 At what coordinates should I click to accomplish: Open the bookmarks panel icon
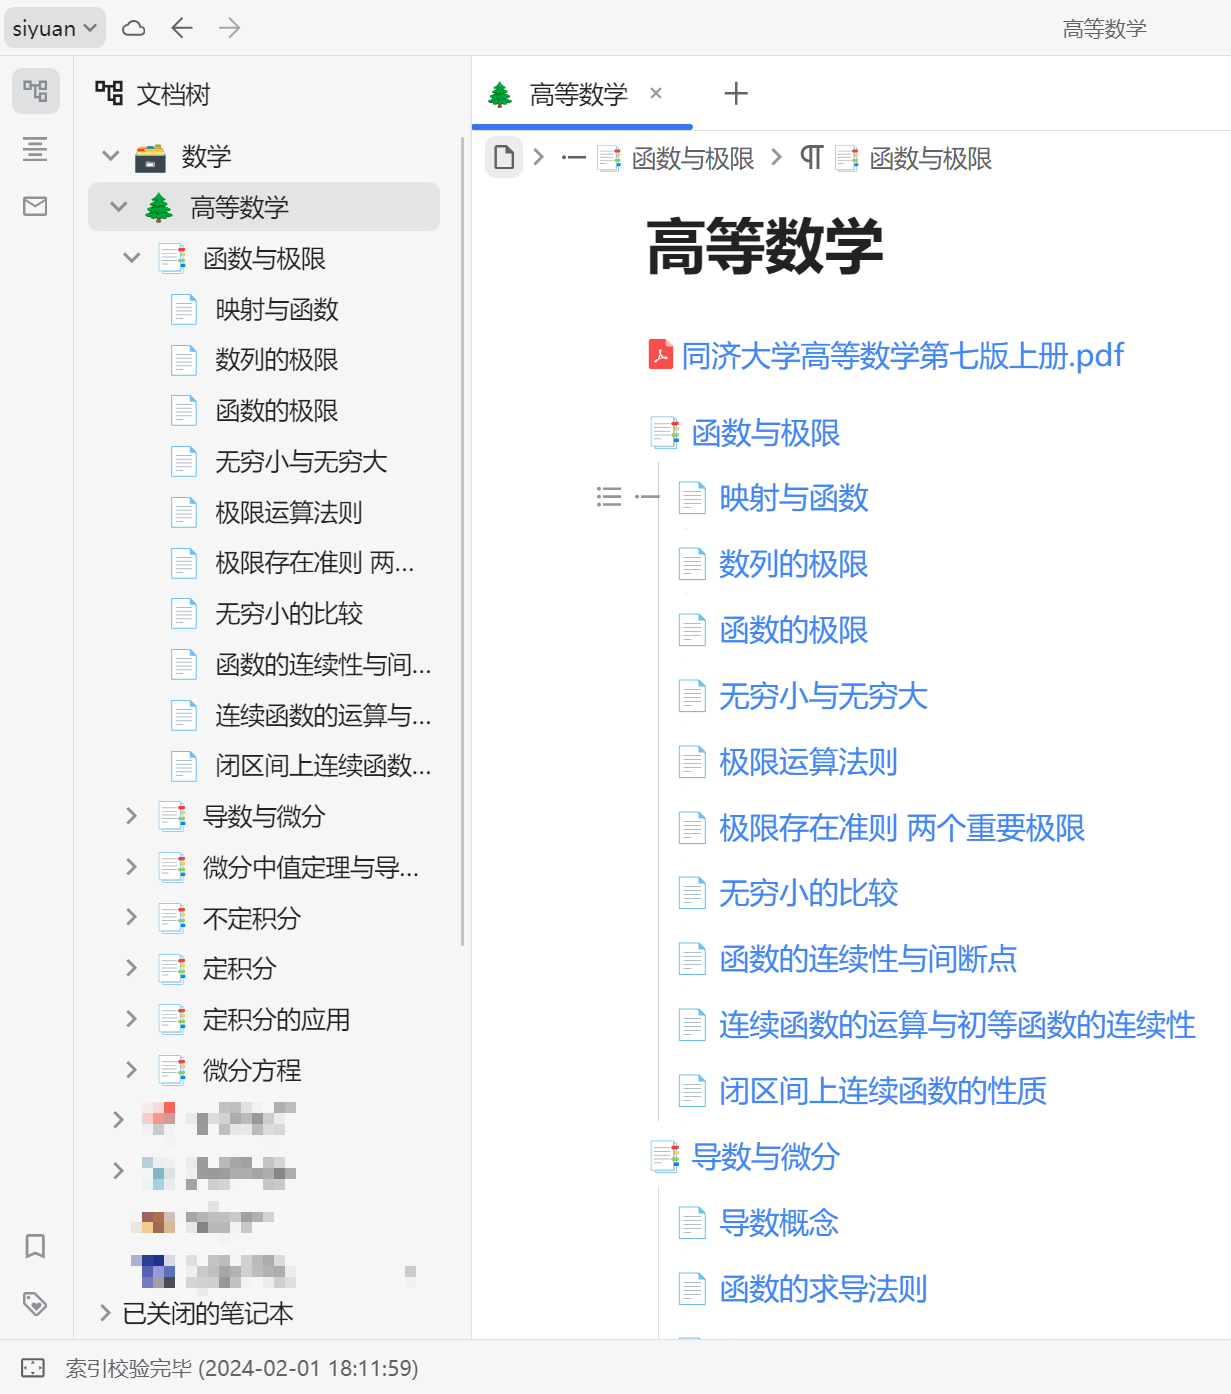coord(36,1247)
